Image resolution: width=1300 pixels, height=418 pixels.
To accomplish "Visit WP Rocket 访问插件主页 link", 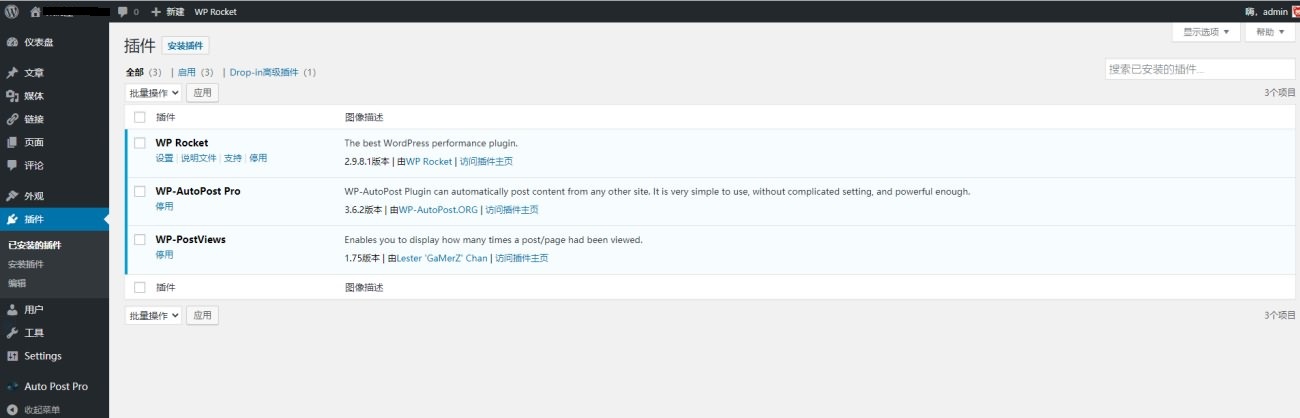I will (x=486, y=161).
